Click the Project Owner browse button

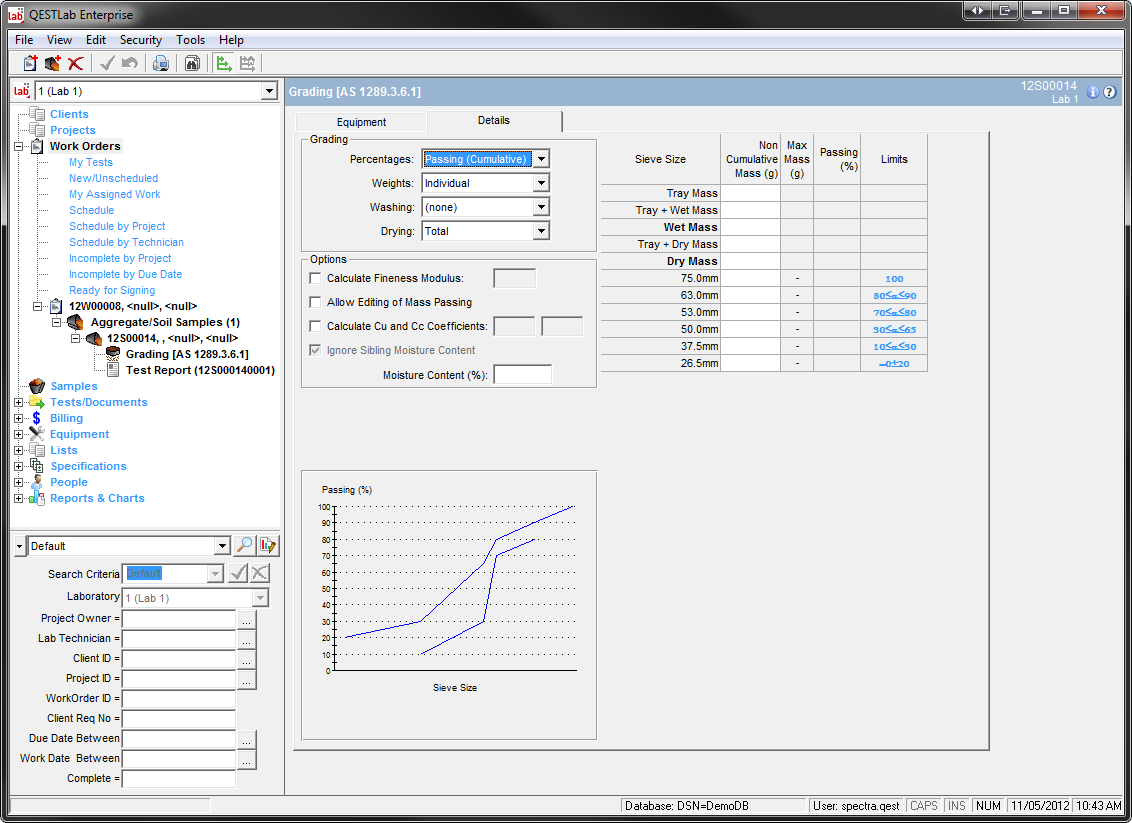247,619
